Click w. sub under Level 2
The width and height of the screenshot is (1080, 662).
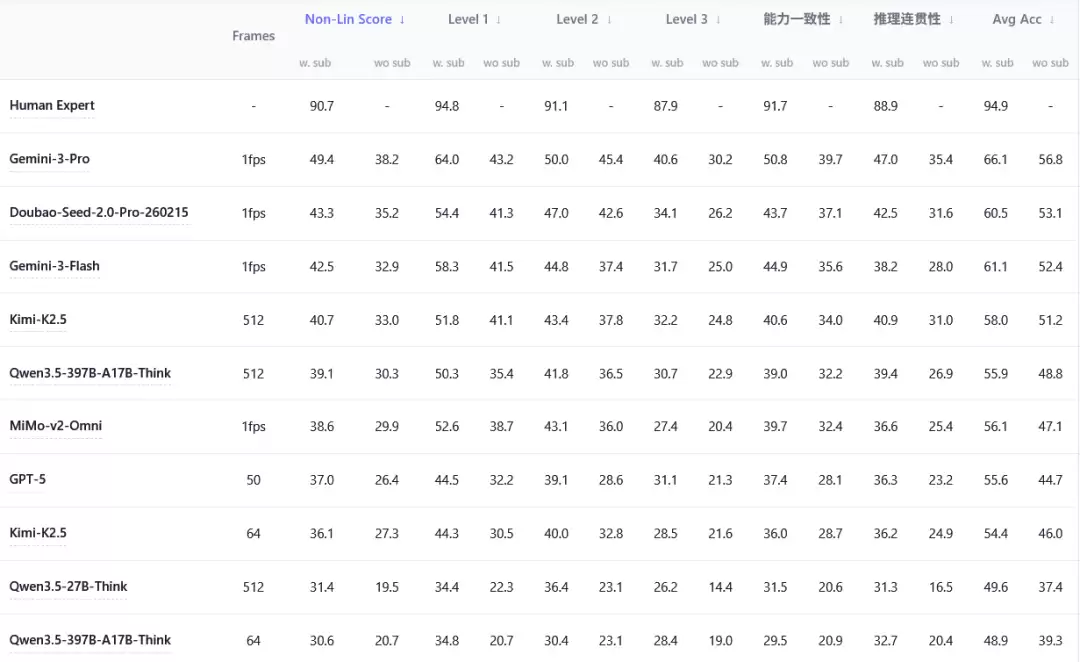[558, 63]
